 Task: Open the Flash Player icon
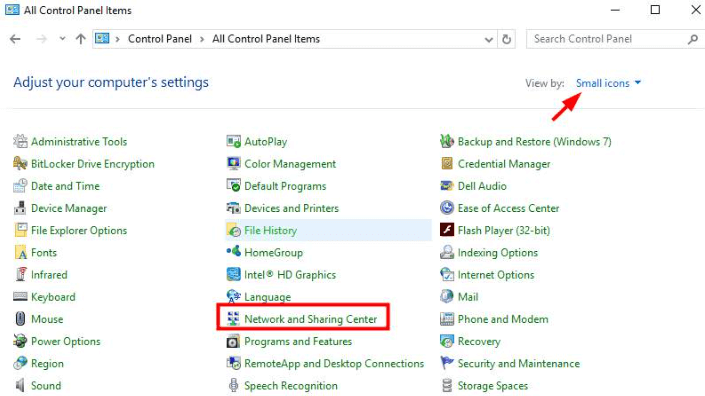point(446,230)
